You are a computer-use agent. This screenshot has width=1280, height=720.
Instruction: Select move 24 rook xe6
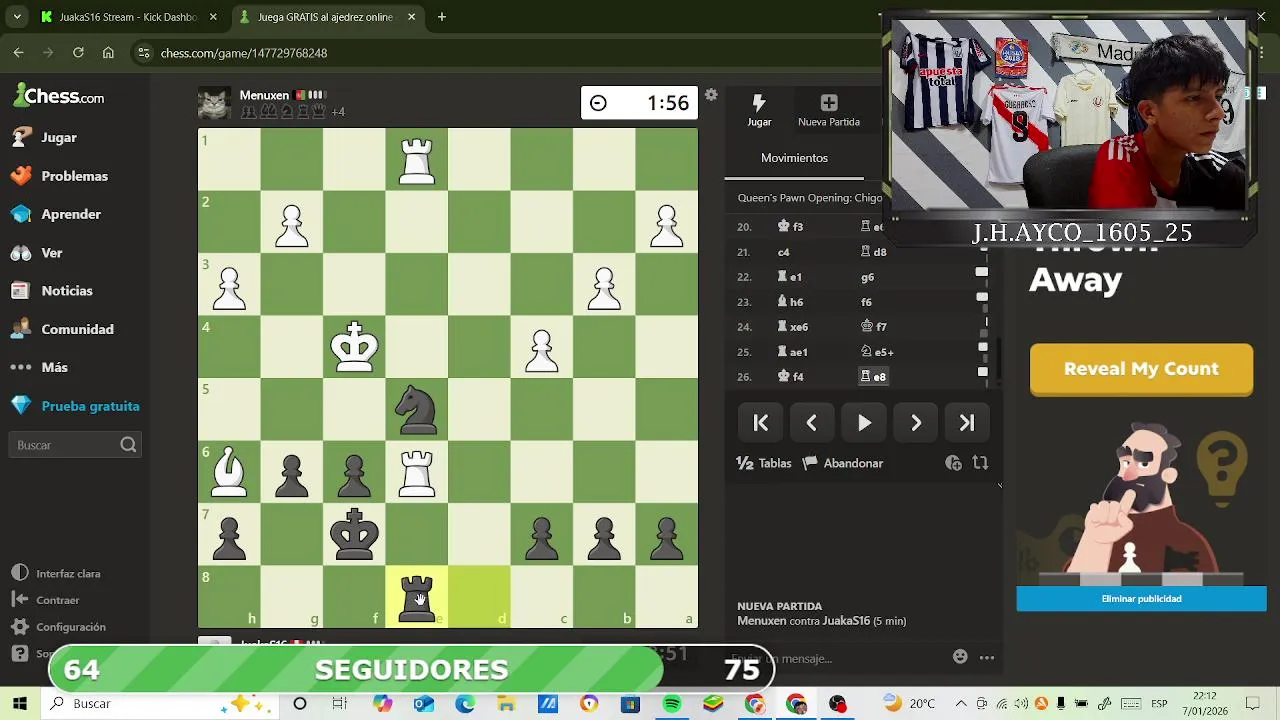(793, 327)
